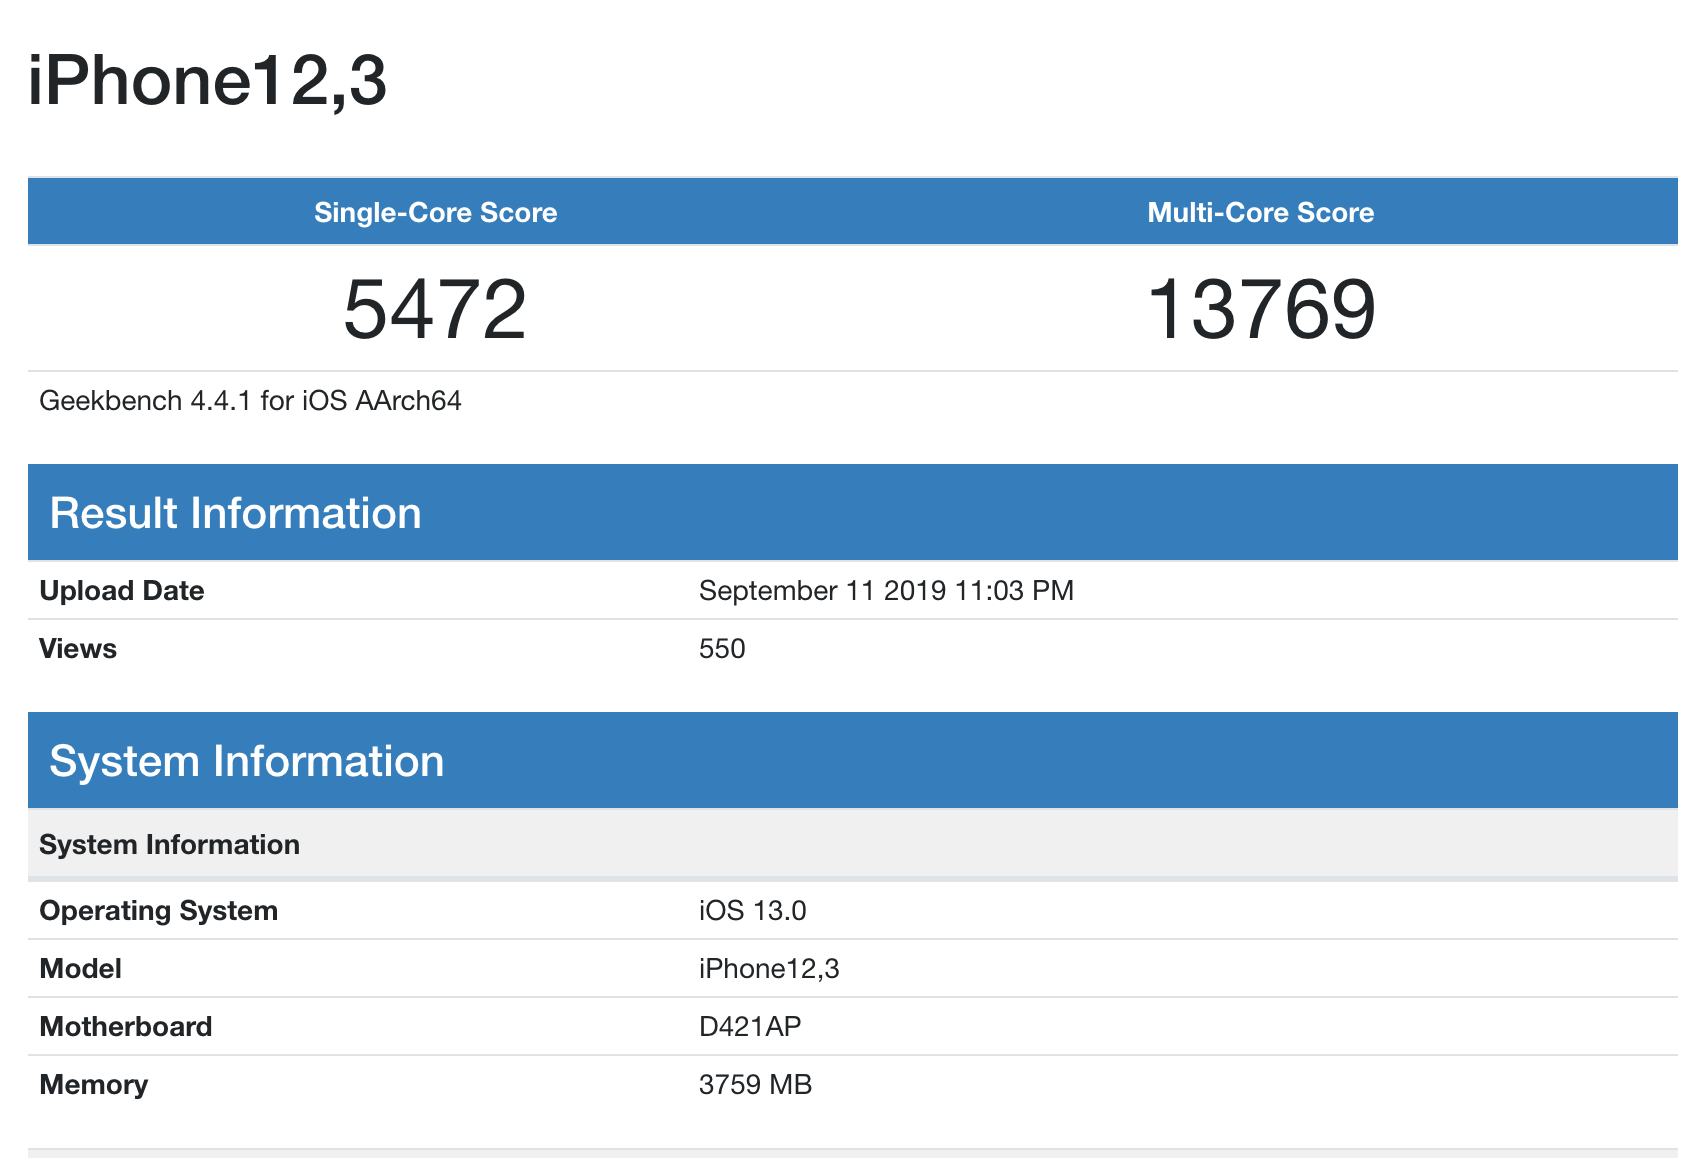Select the Multi-Core Score header
Screen dimensions: 1692x1158
tap(1260, 212)
